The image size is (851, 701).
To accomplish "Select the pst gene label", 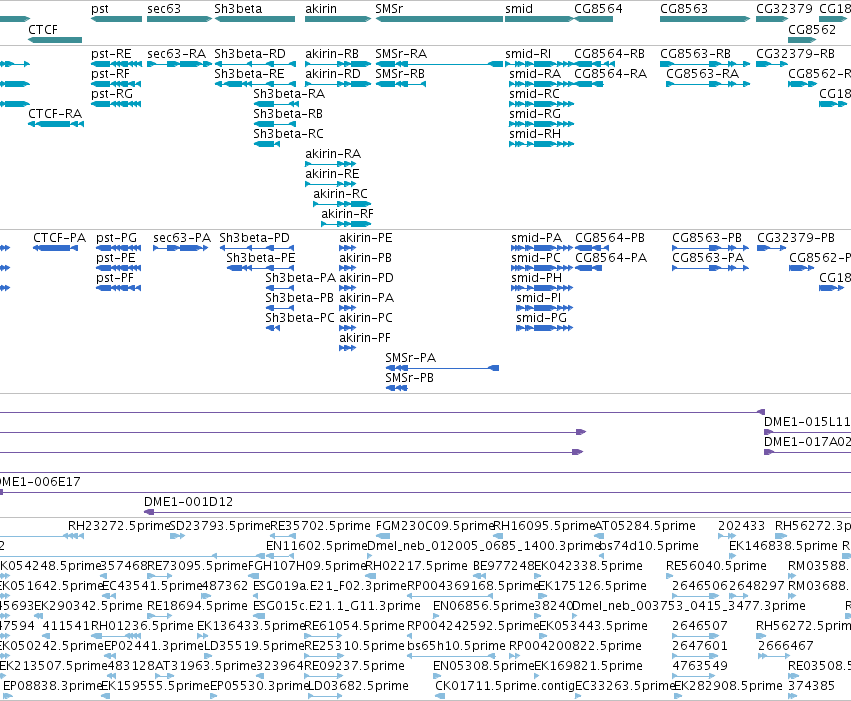I will [100, 9].
